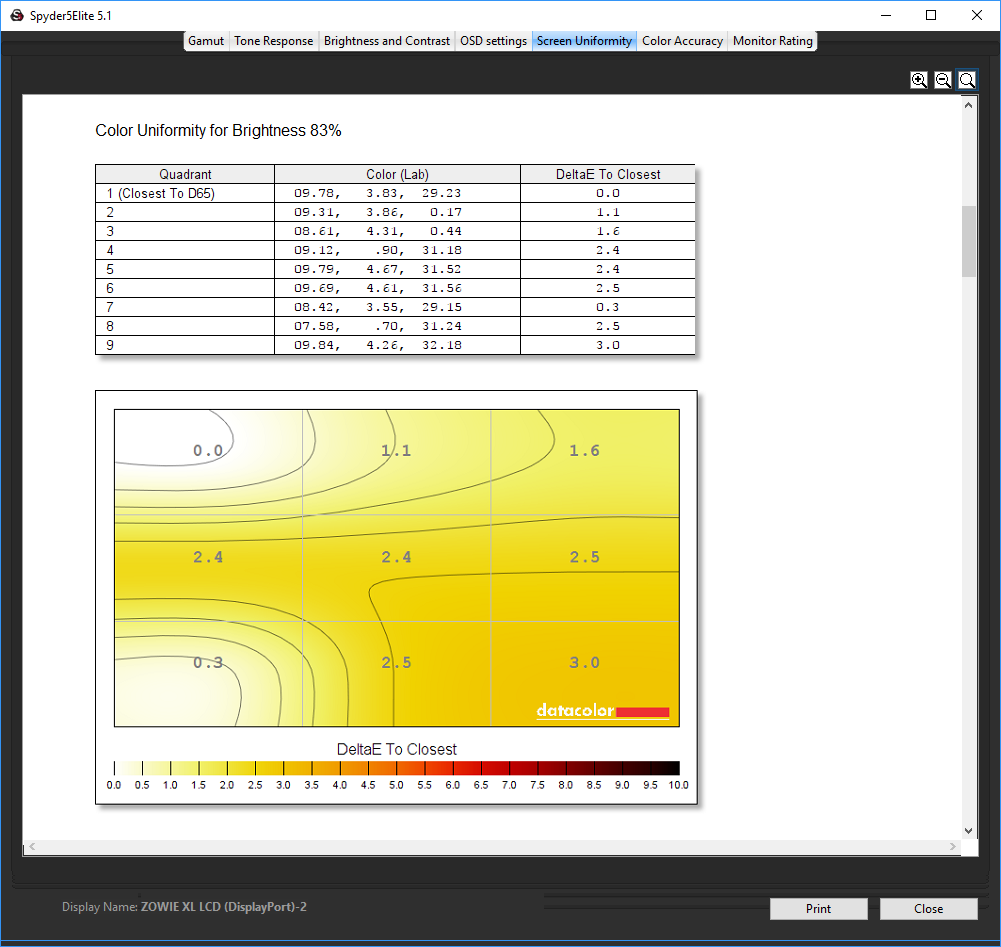Viewport: 1001px width, 947px height.
Task: Maximize the Spyder5Elite window
Action: point(931,15)
